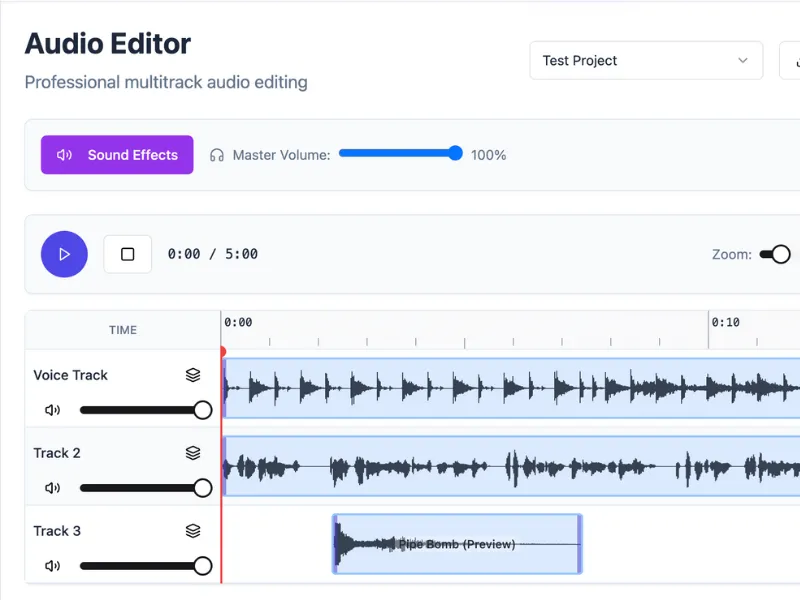
Task: Click the layers icon on Track 3
Action: [193, 531]
